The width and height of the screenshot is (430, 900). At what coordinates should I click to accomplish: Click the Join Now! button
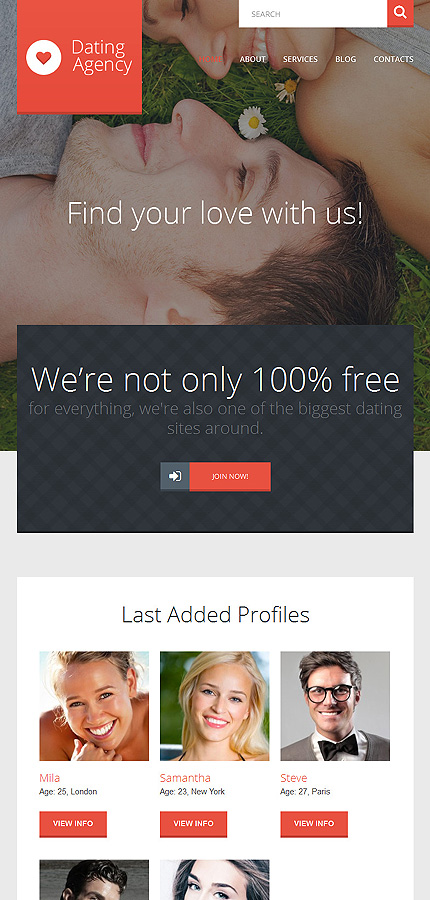pos(230,476)
